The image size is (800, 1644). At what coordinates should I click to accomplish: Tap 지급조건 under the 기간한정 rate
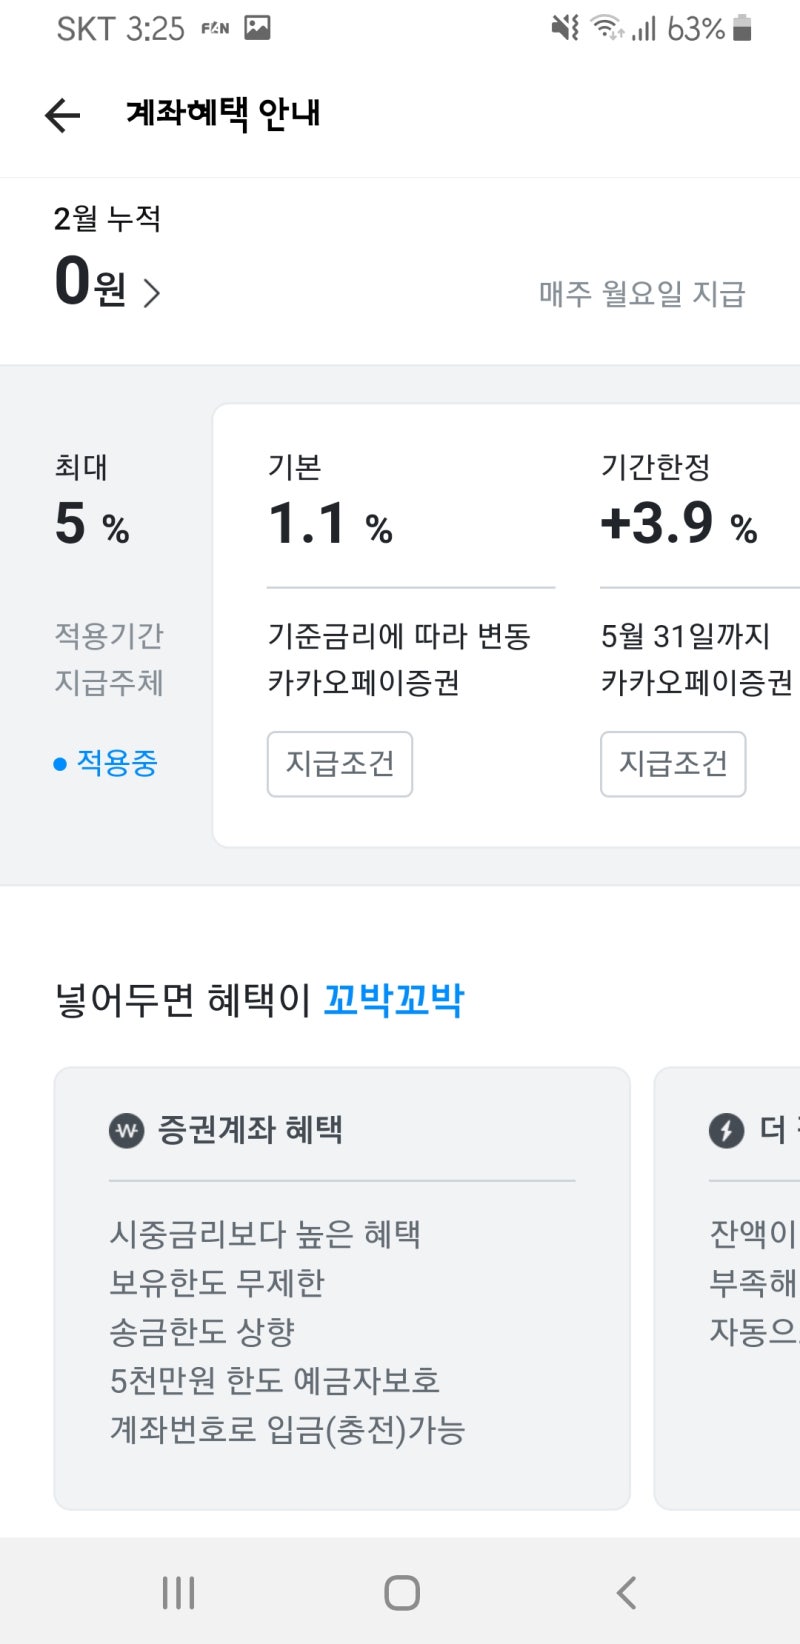pyautogui.click(x=673, y=763)
